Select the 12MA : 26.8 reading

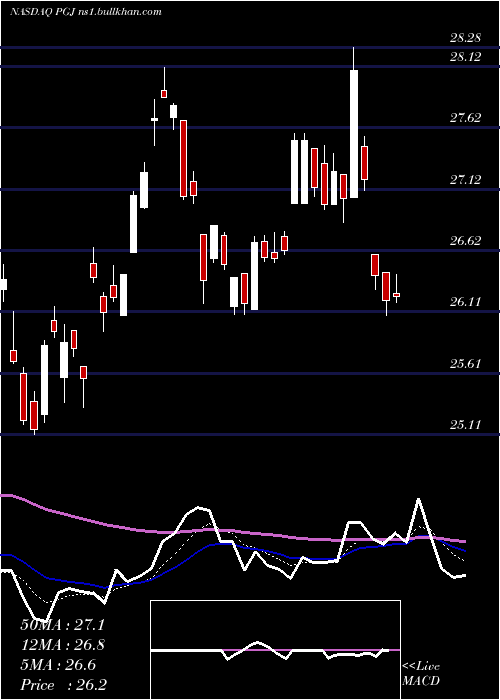pyautogui.click(x=62, y=645)
